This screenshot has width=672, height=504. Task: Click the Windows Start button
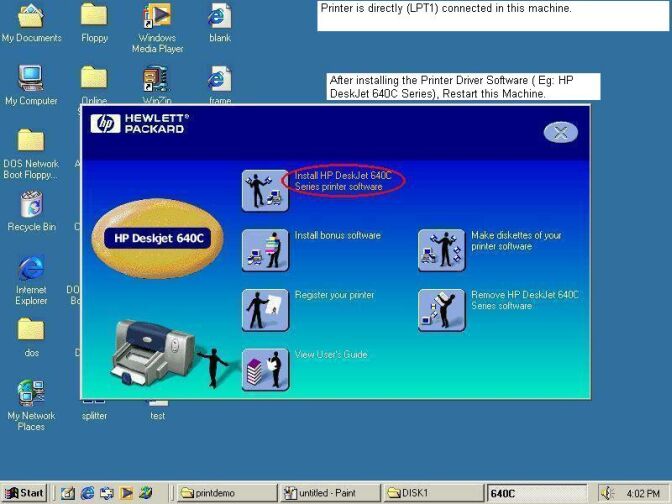[25, 493]
